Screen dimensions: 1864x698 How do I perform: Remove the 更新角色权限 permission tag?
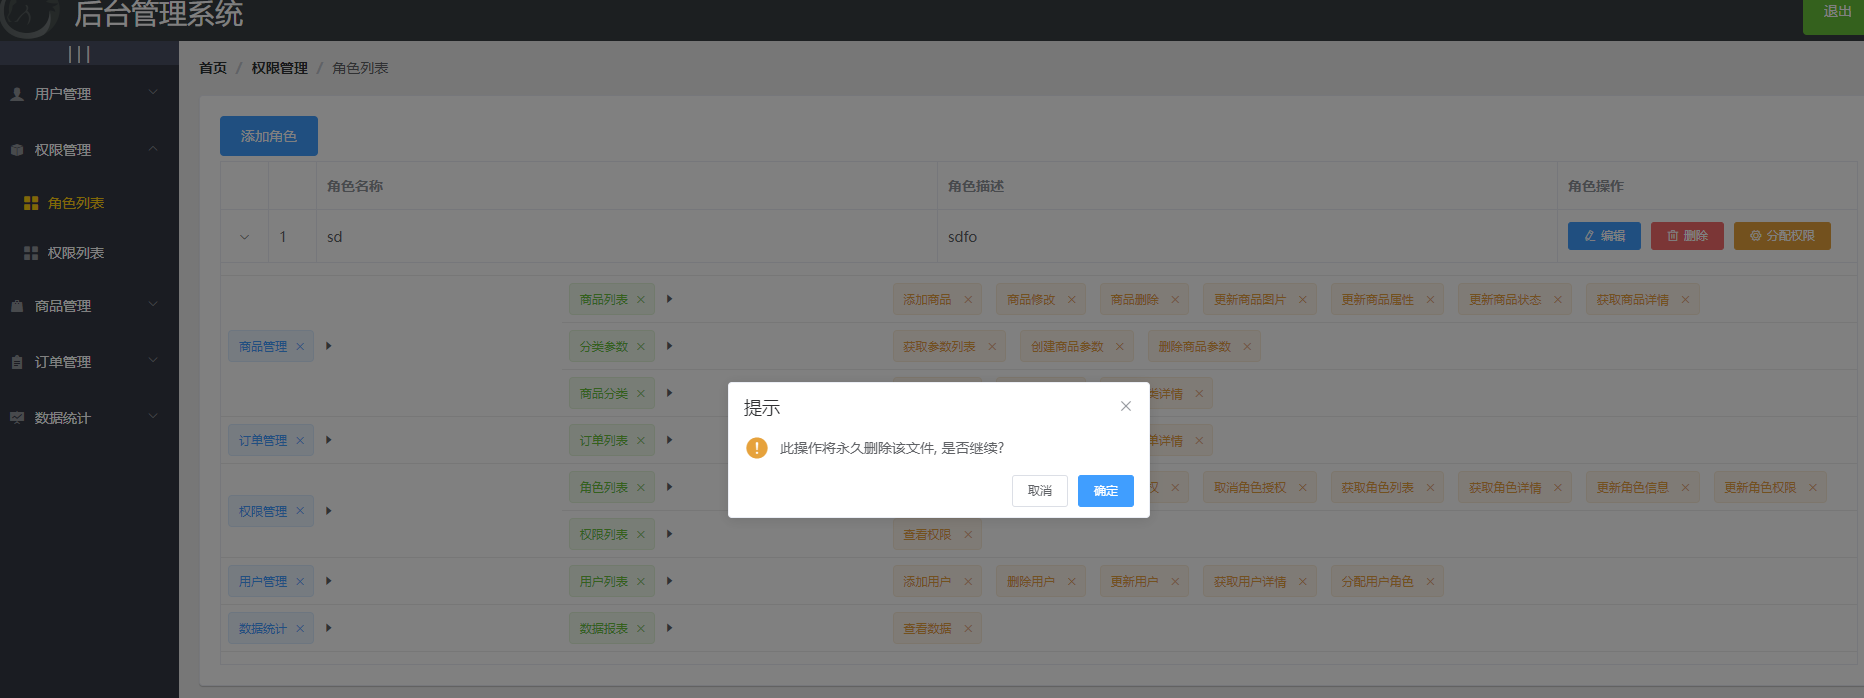pos(1813,488)
